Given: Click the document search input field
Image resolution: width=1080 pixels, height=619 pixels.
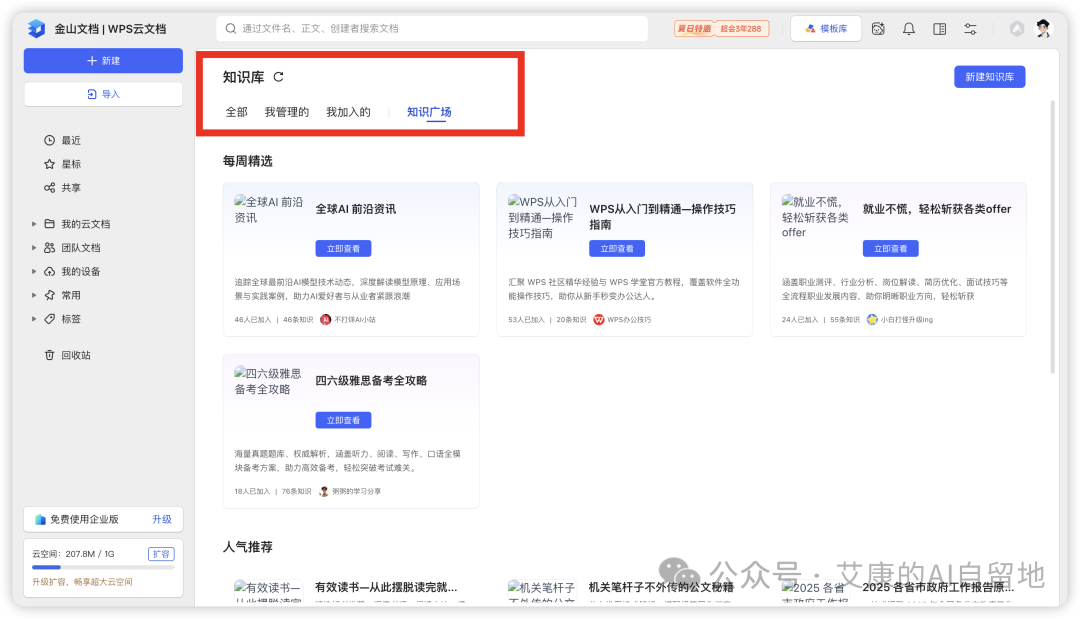Looking at the screenshot, I should tap(430, 28).
